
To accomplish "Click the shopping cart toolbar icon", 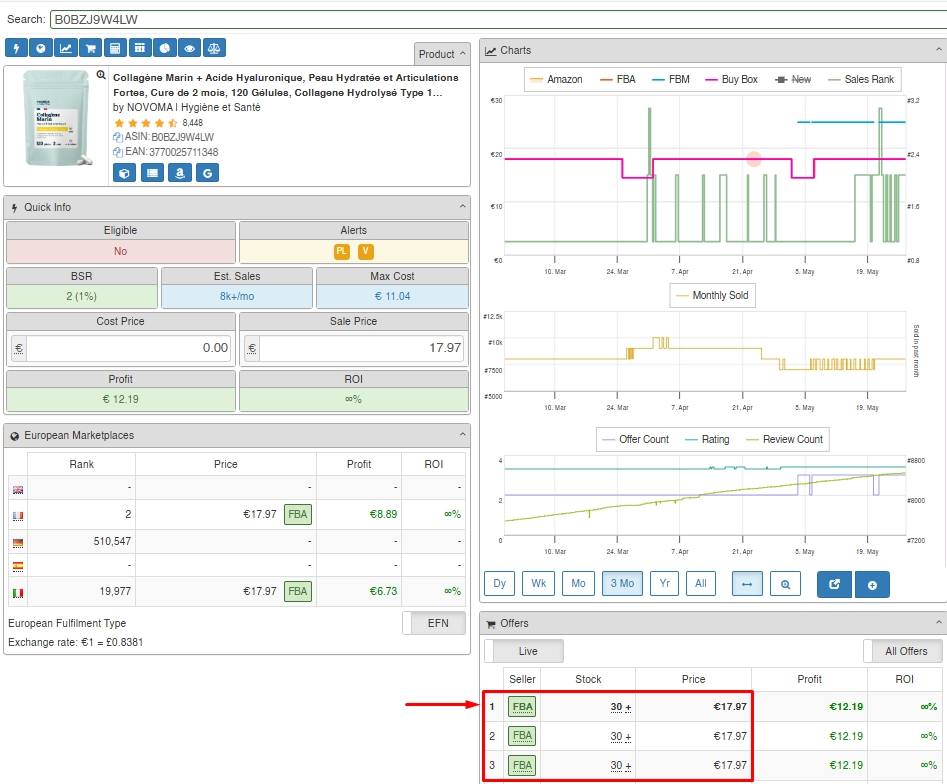I will [x=90, y=48].
